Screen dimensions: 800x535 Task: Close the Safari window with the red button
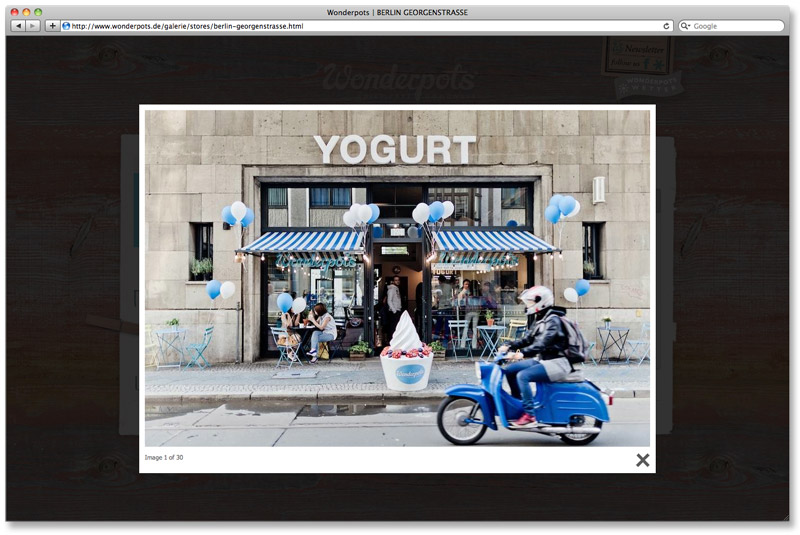click(14, 12)
